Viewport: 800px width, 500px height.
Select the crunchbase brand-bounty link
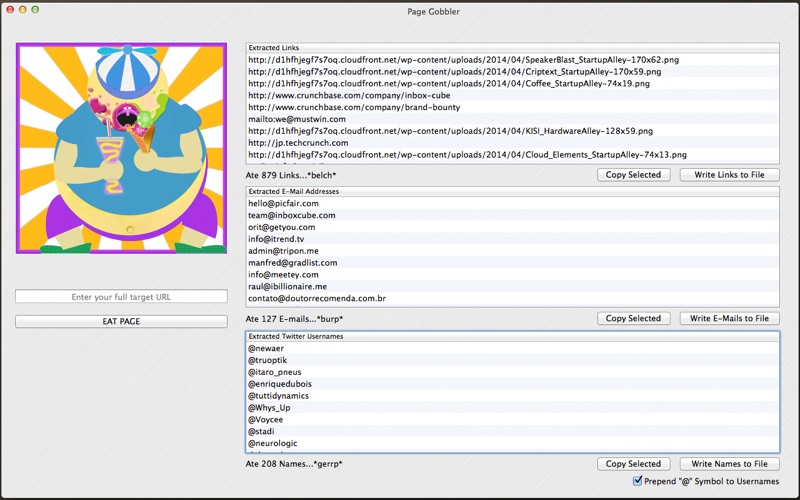click(x=512, y=107)
